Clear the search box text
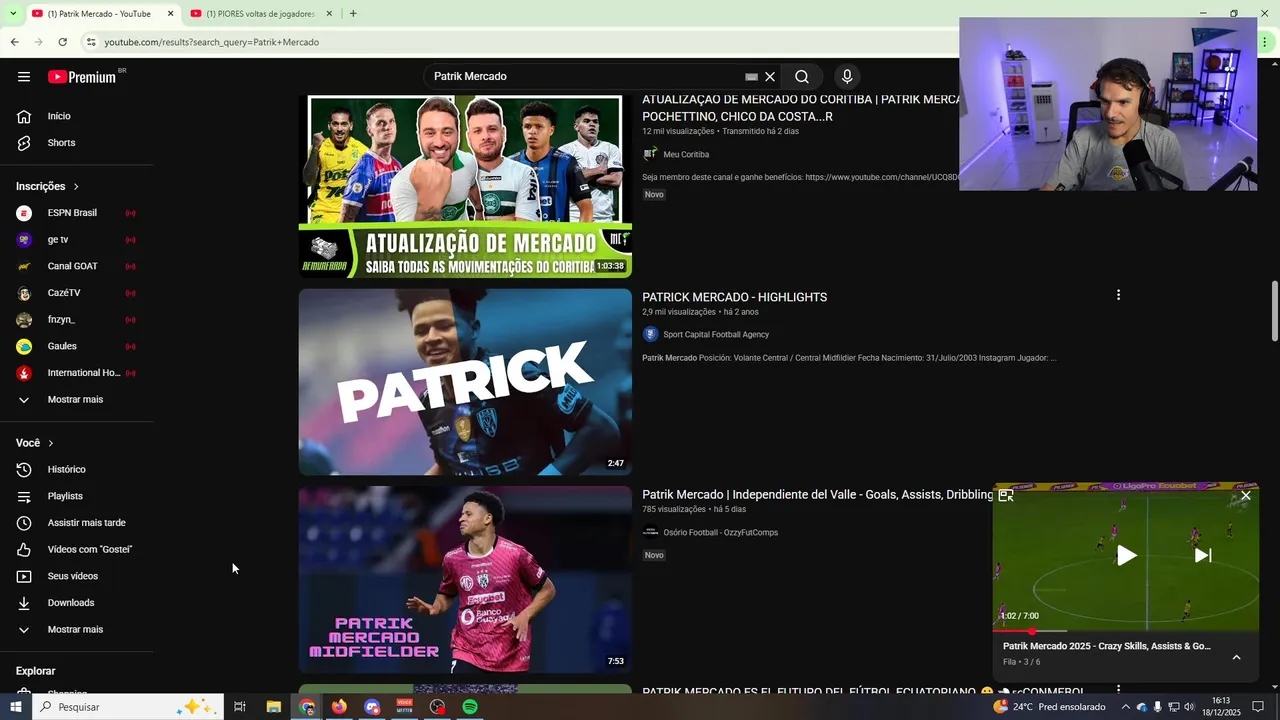Viewport: 1280px width, 720px height. coord(770,77)
